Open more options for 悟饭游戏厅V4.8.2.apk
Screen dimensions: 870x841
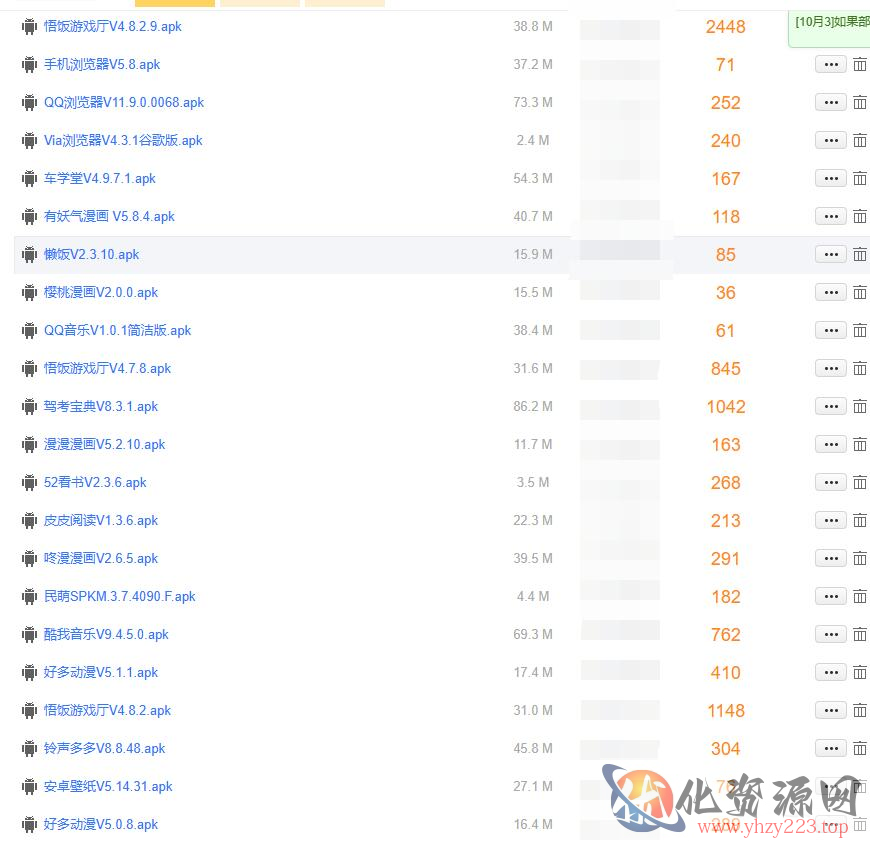tap(831, 711)
